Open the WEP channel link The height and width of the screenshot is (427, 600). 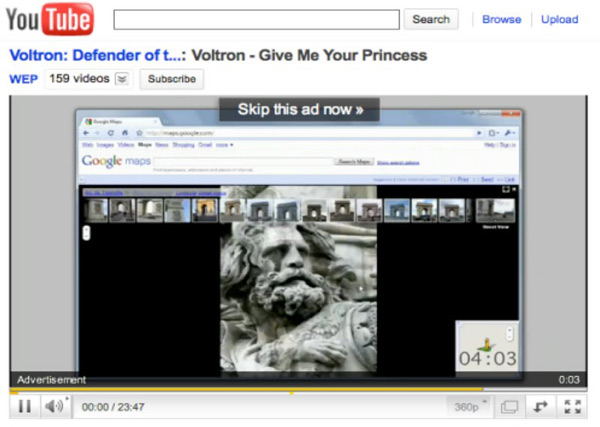pos(24,79)
